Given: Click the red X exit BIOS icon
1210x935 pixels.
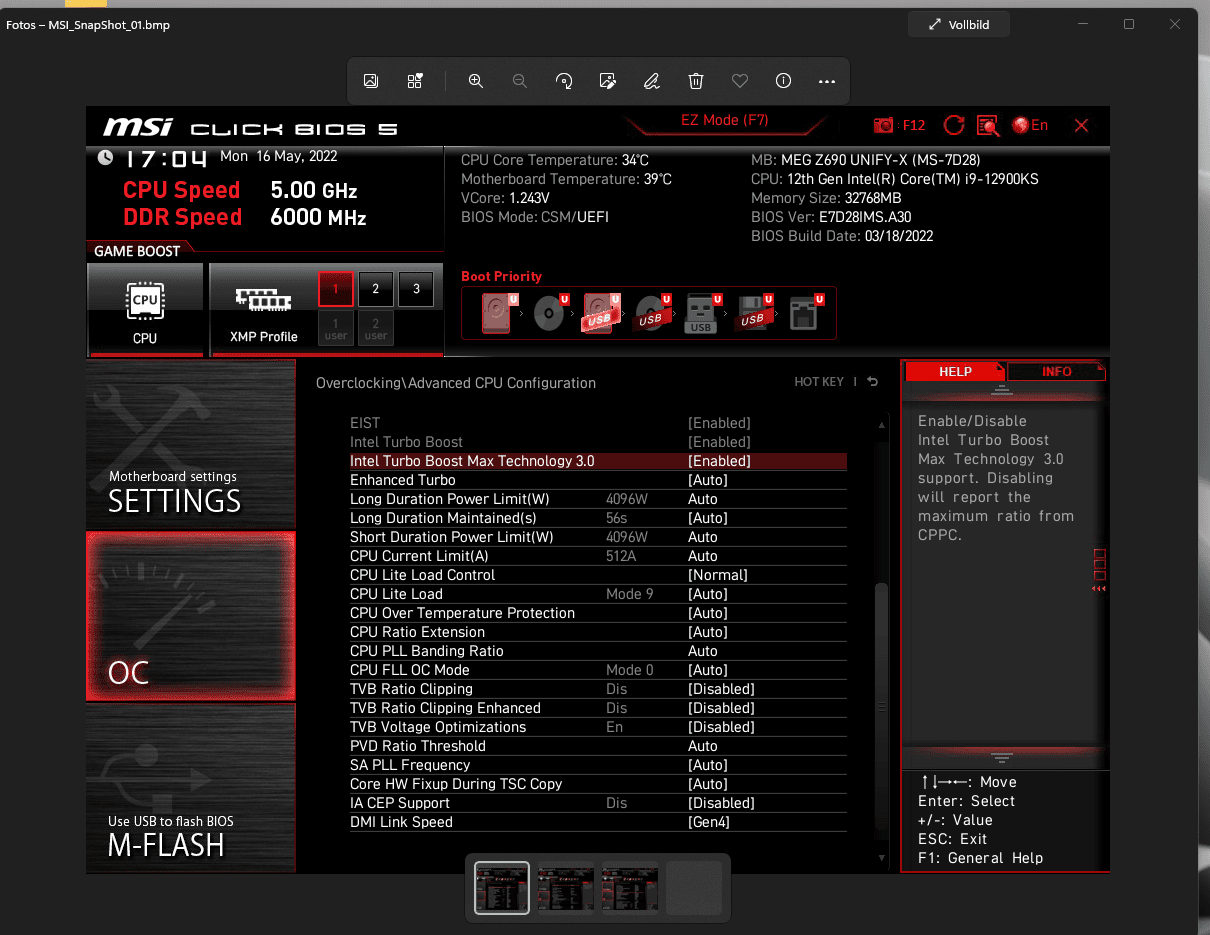Looking at the screenshot, I should [1081, 125].
